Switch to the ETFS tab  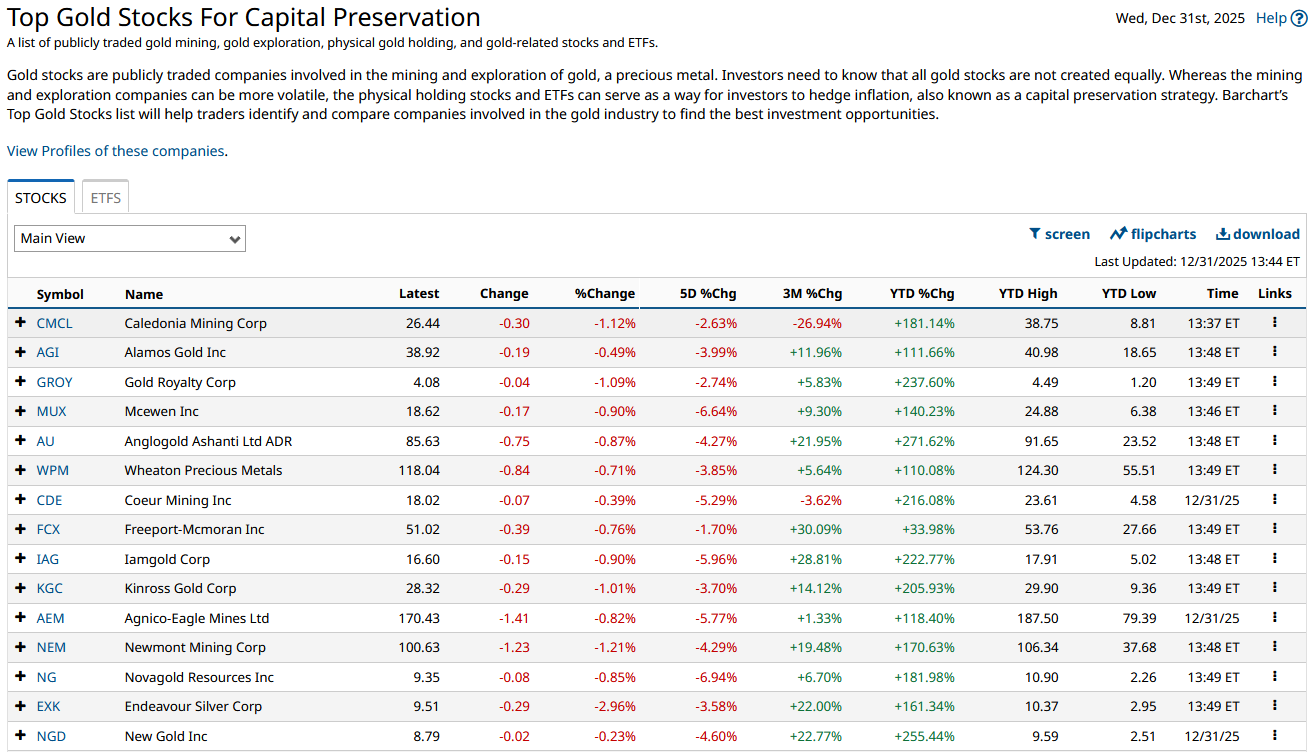(105, 198)
